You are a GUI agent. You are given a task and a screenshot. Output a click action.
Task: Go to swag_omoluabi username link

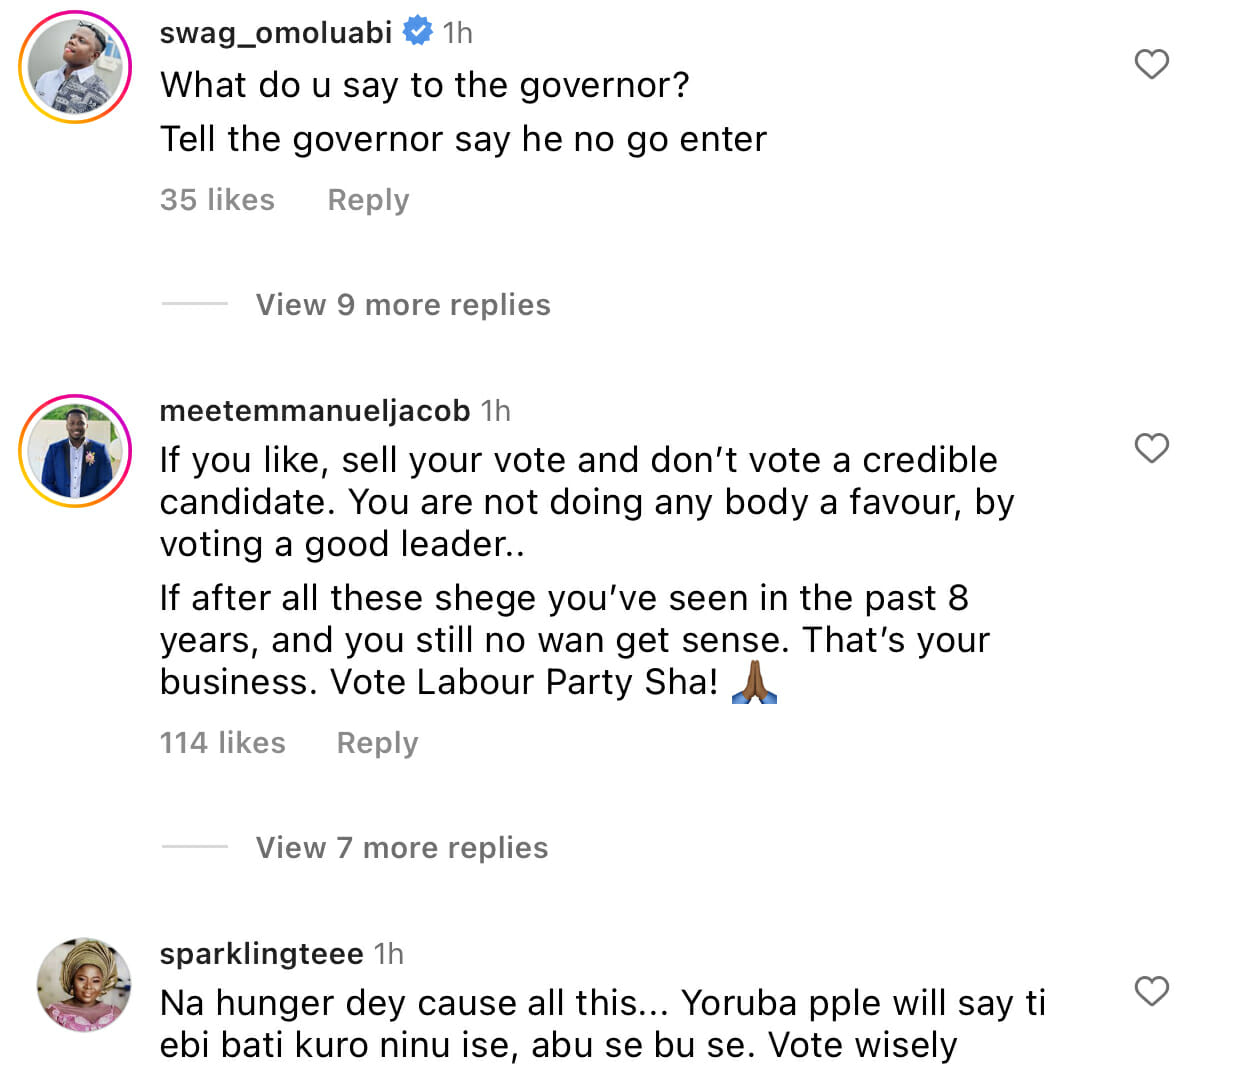pos(275,33)
